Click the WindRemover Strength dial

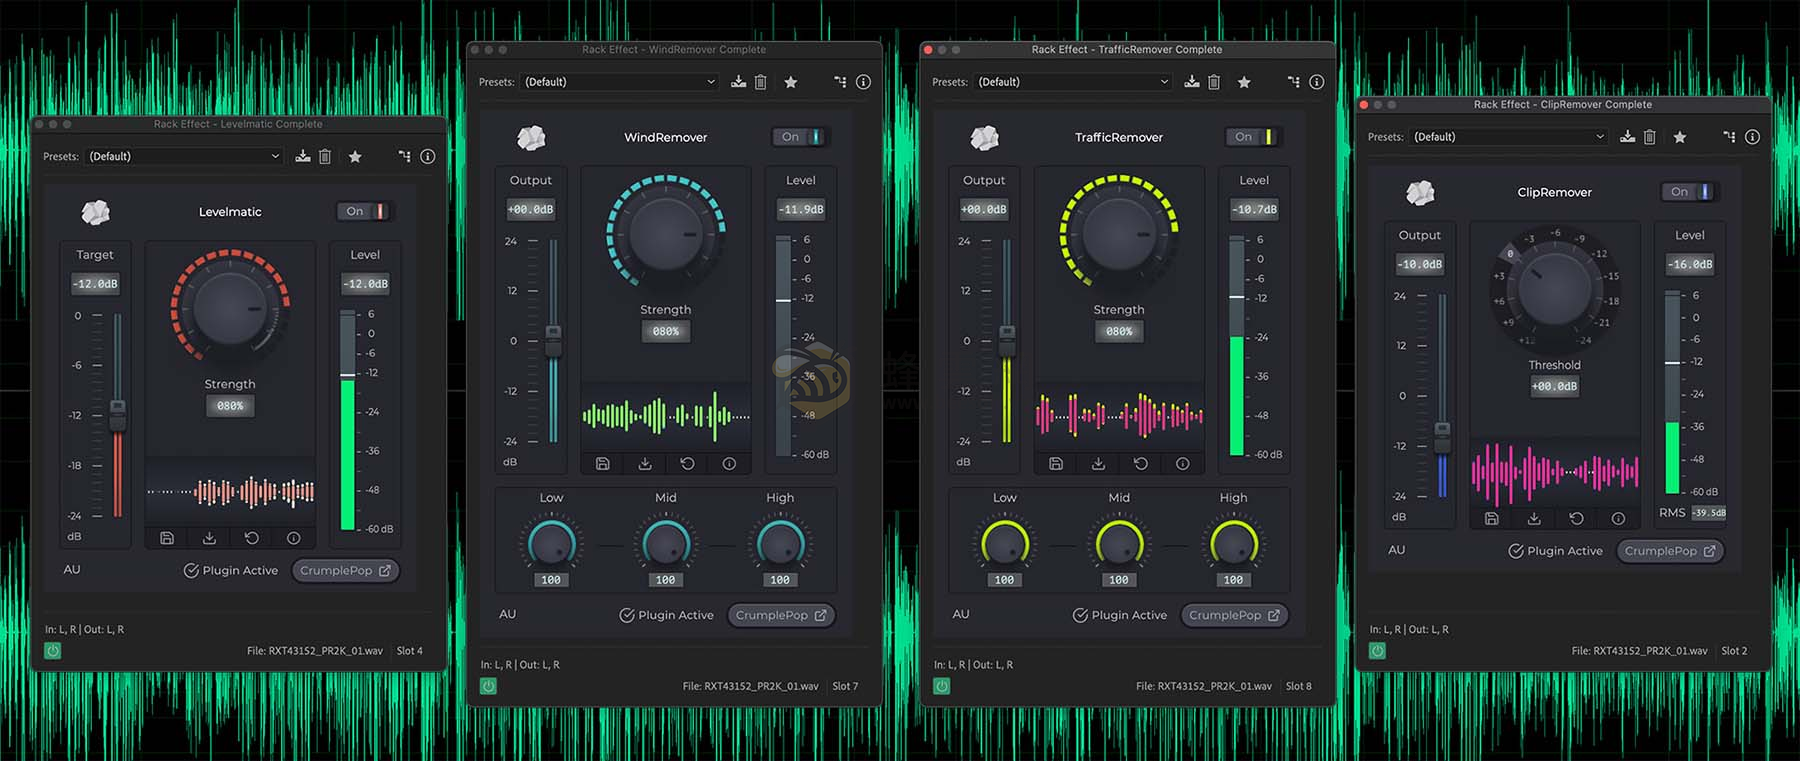coord(666,234)
